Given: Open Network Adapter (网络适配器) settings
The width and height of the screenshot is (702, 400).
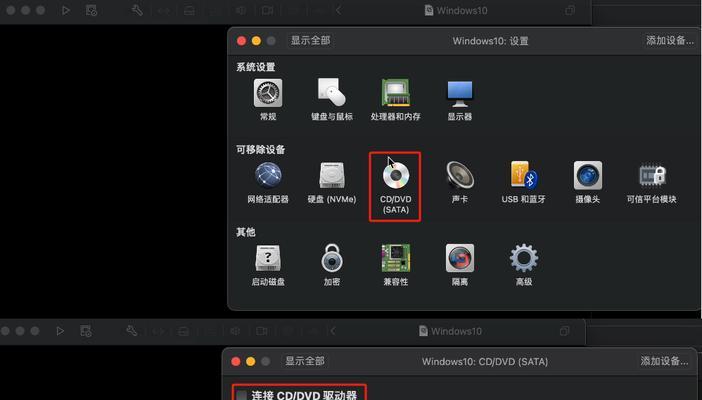Looking at the screenshot, I should pyautogui.click(x=268, y=175).
